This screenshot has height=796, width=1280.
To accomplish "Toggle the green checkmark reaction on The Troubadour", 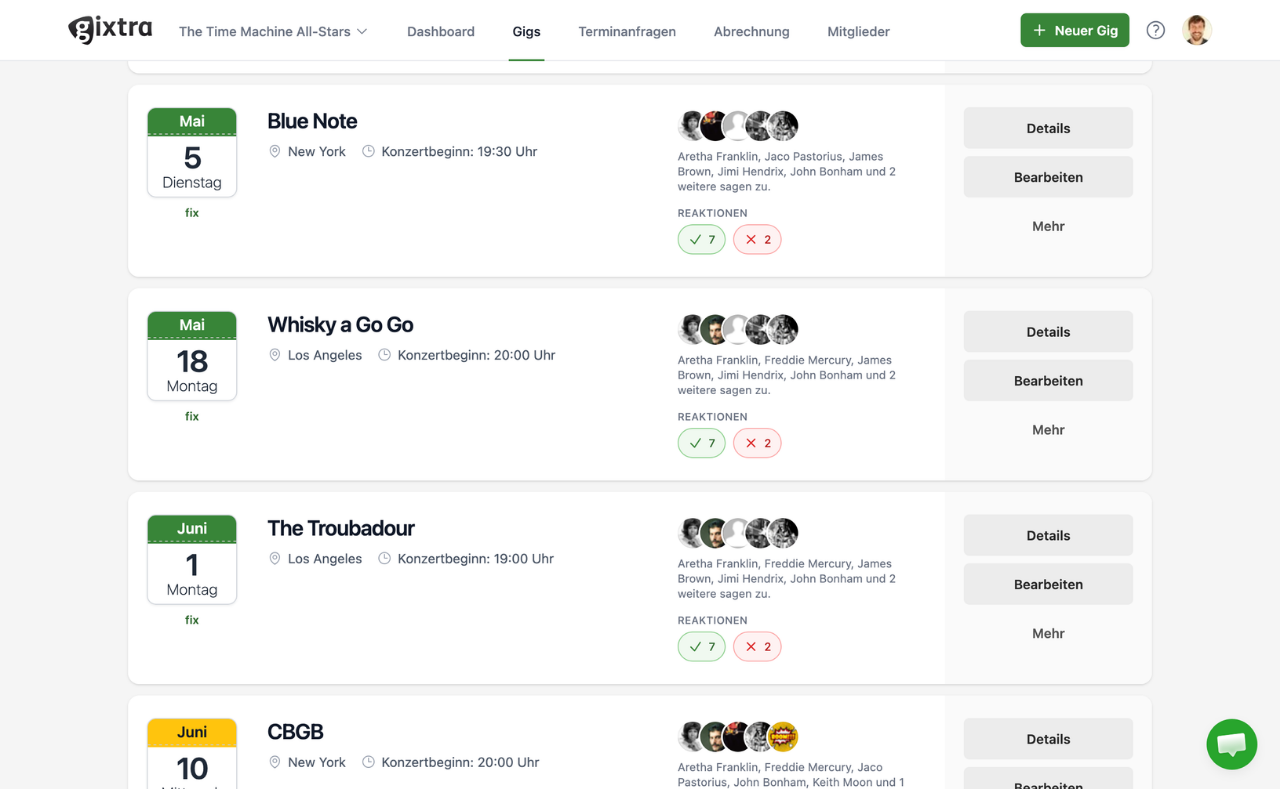I will 701,646.
